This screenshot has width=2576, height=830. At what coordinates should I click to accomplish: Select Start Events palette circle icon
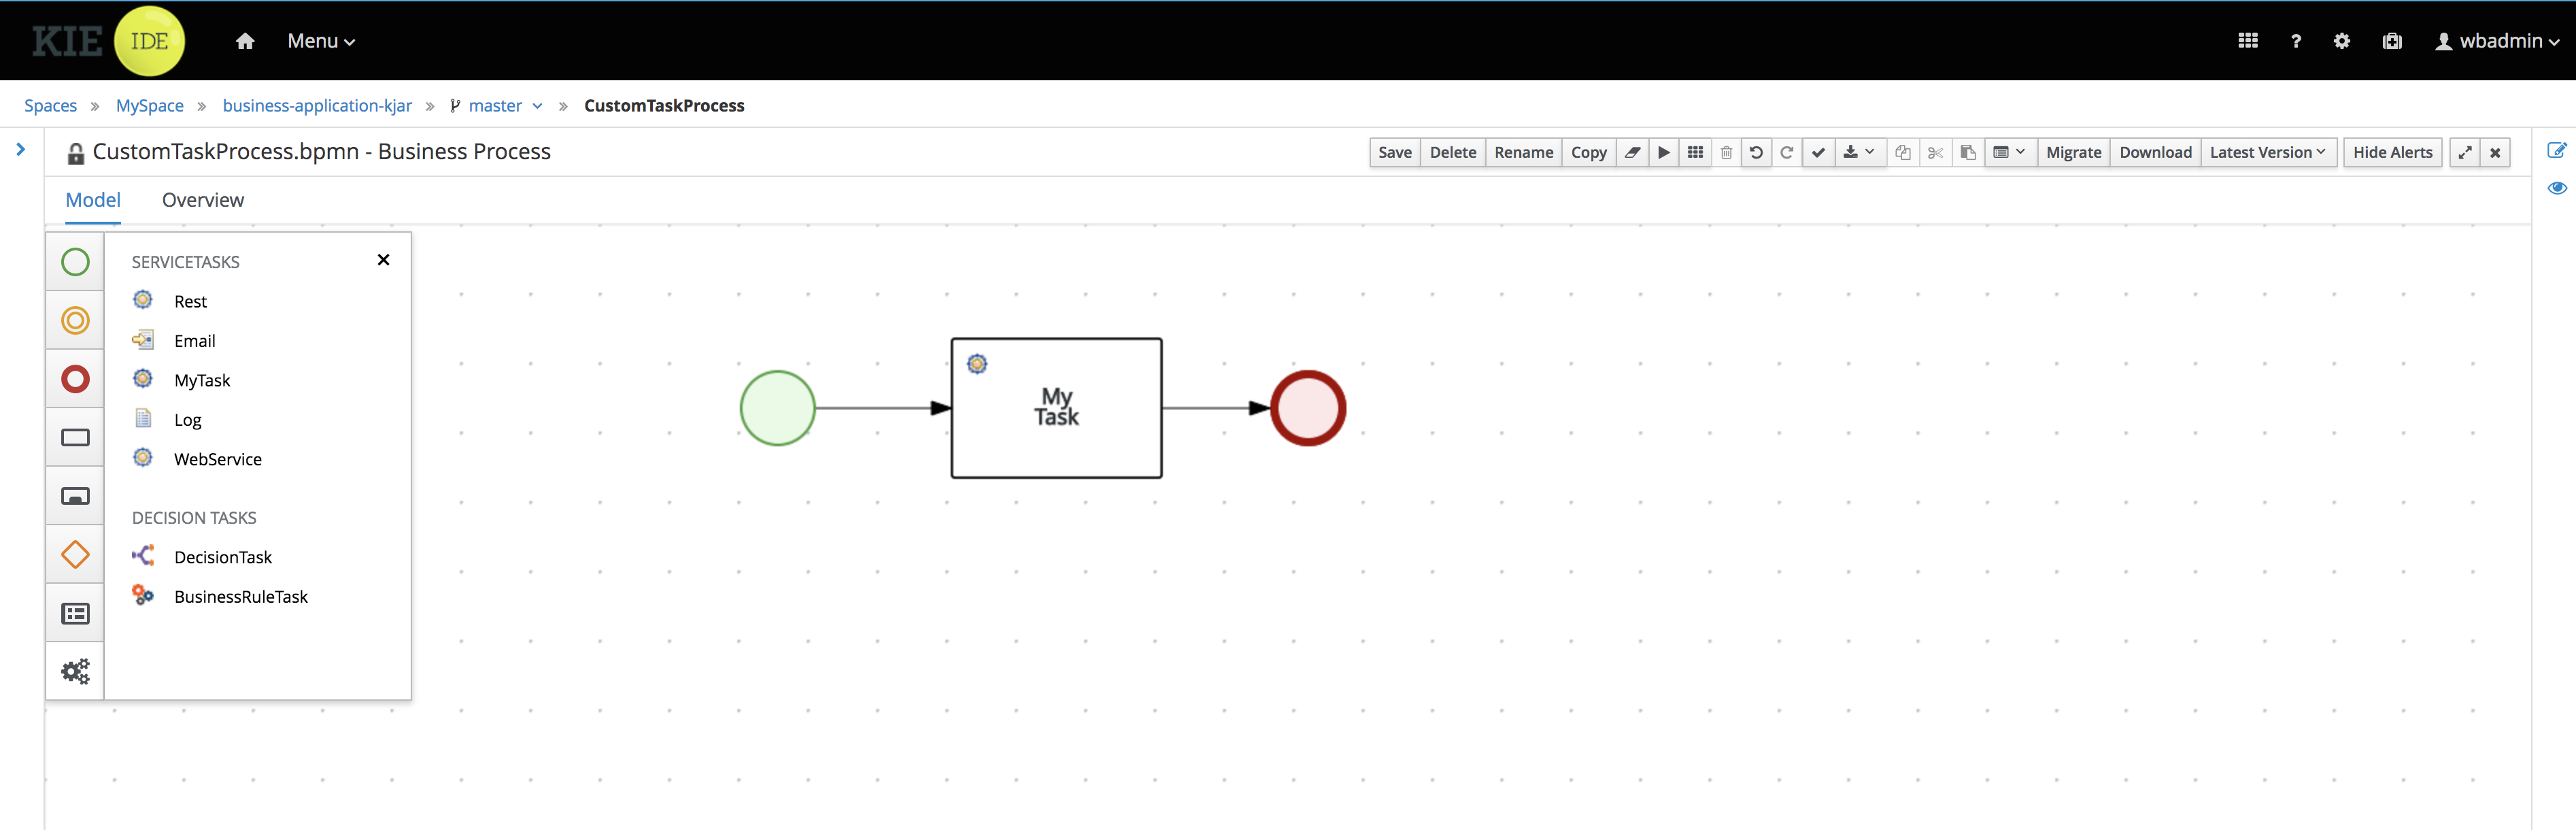(75, 262)
